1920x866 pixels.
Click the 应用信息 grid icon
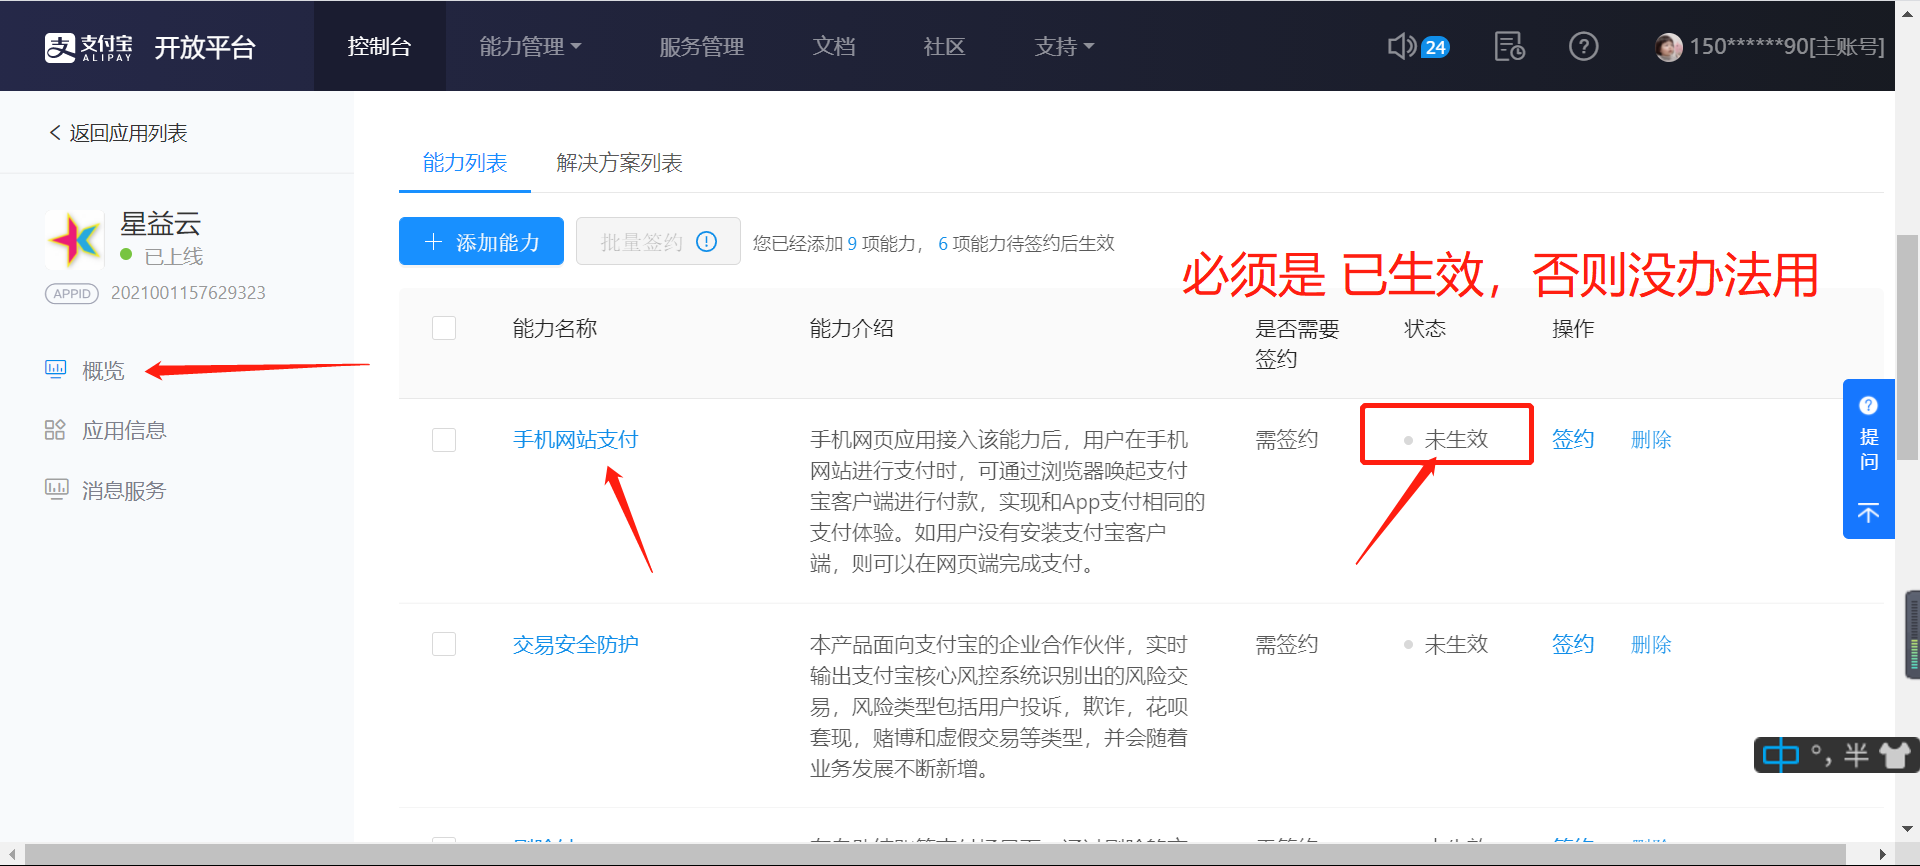click(55, 430)
